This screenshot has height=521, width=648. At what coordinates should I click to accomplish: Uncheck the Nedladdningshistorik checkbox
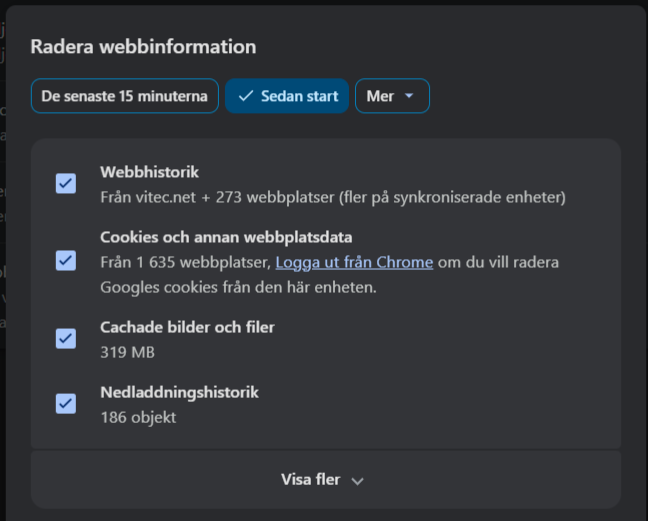click(66, 403)
